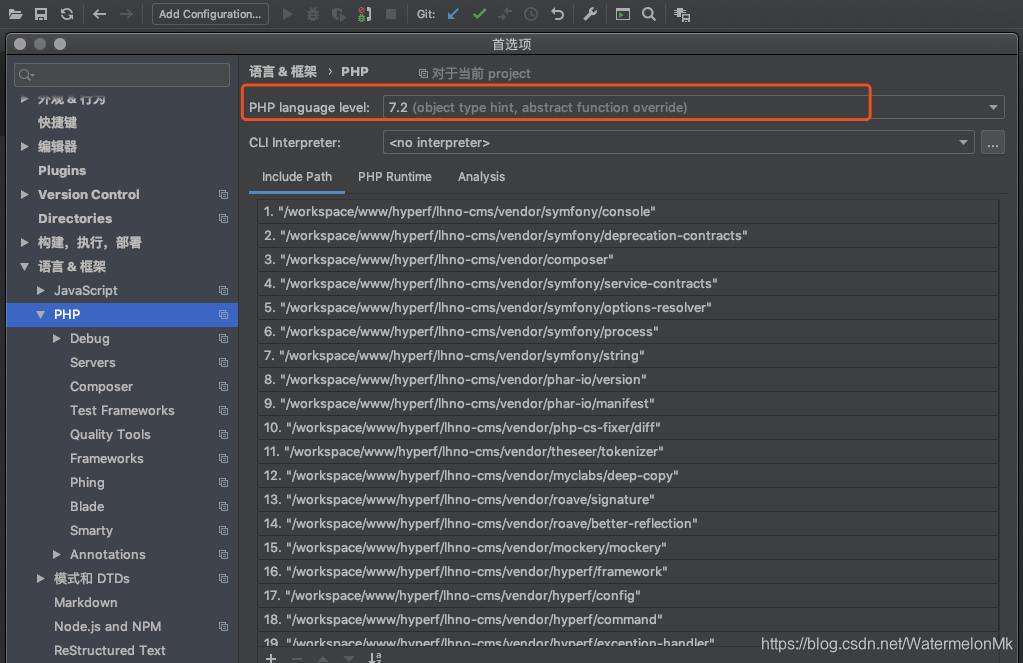Click the Git Commit checkmark icon
Viewport: 1023px width, 663px height.
480,14
